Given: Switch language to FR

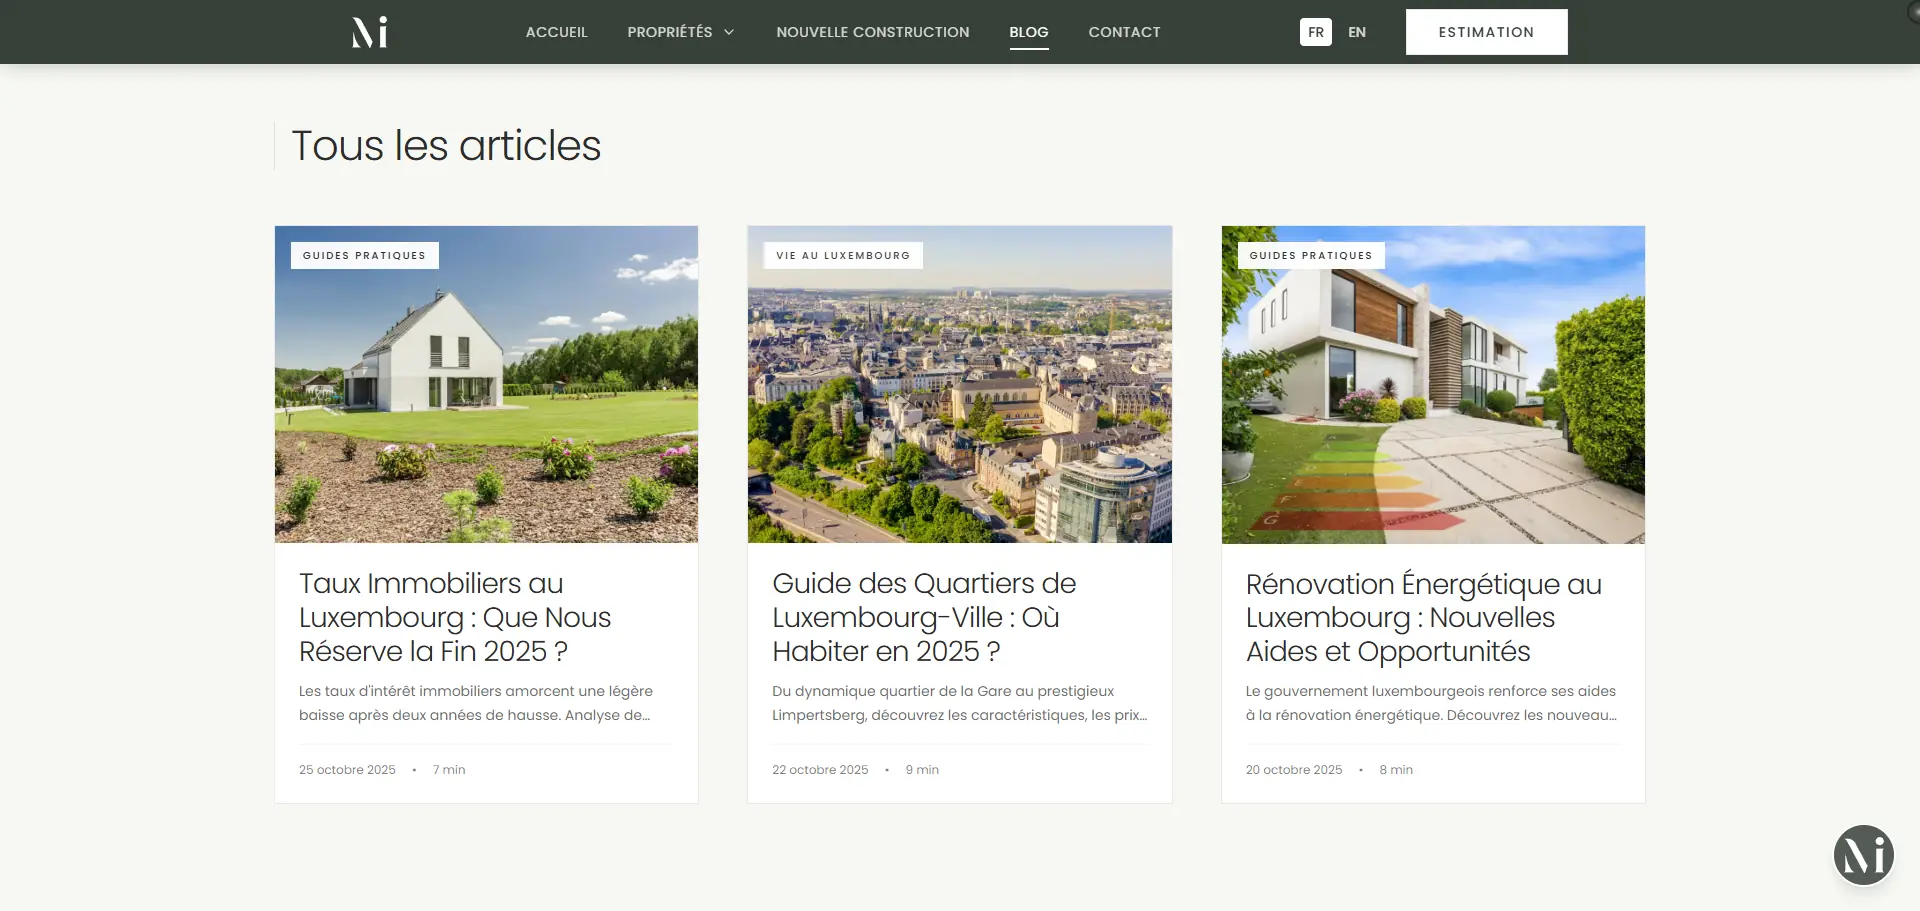Looking at the screenshot, I should [1315, 32].
